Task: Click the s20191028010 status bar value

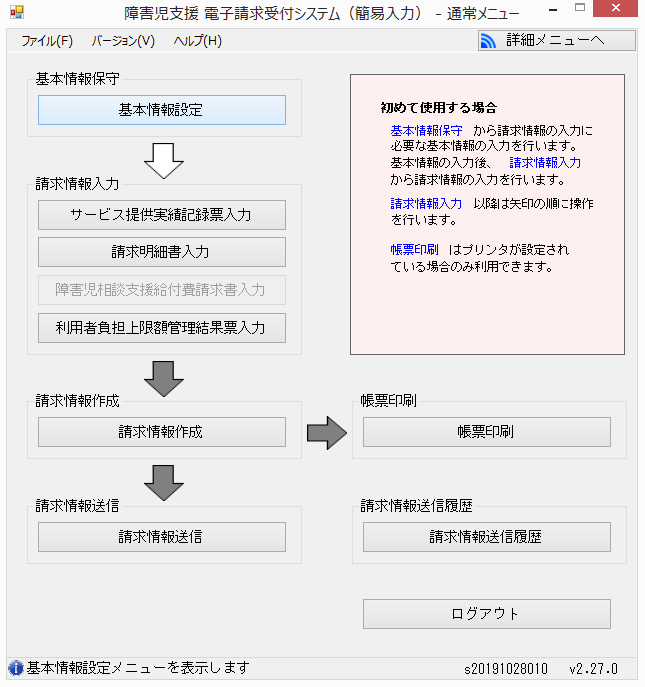Action: click(x=506, y=669)
